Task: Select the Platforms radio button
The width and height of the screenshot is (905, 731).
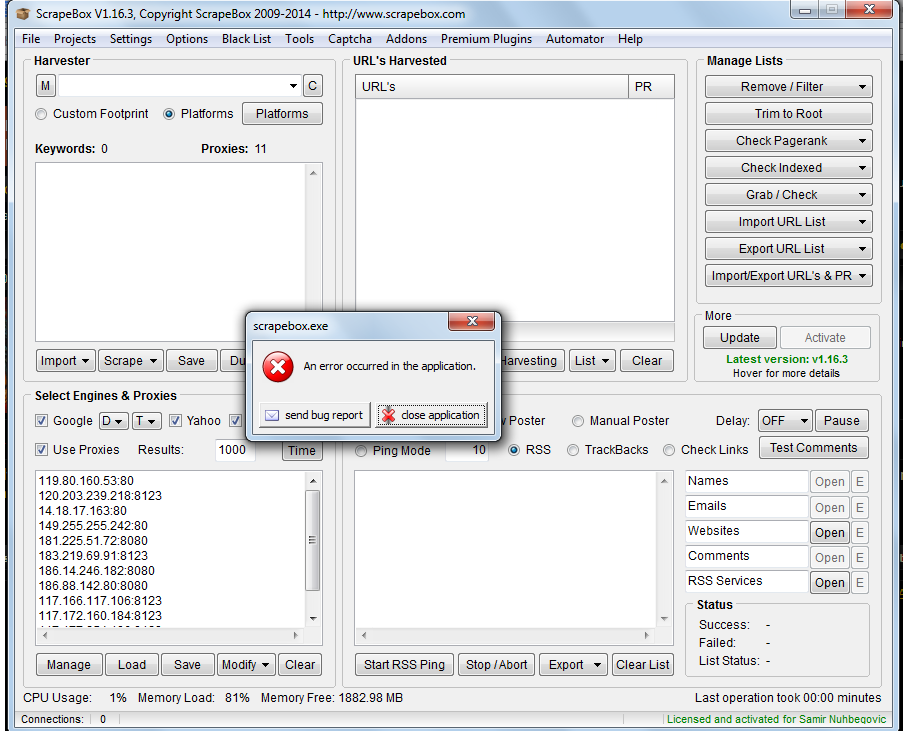Action: click(x=169, y=114)
